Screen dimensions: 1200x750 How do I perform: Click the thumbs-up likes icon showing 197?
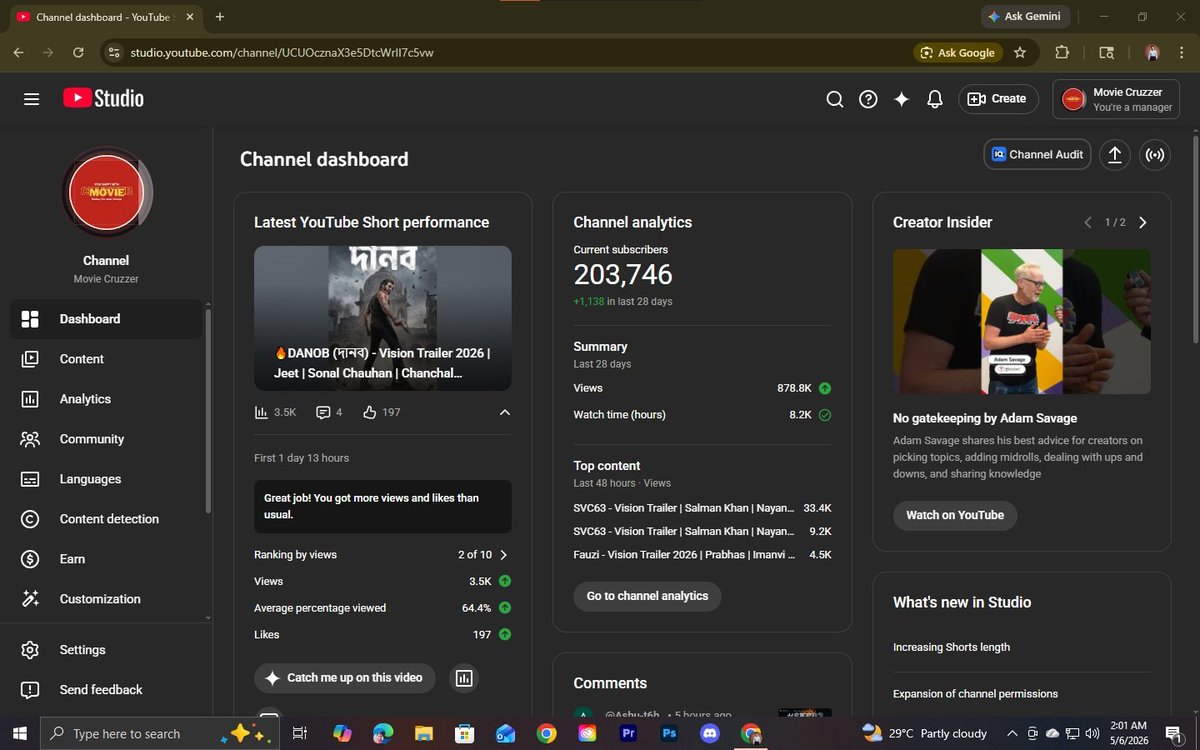click(369, 412)
